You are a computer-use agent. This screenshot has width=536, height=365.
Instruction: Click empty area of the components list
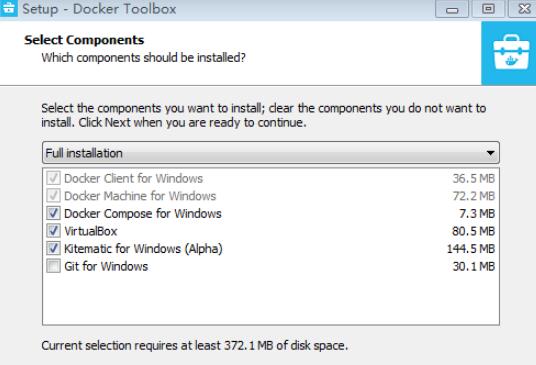271,299
